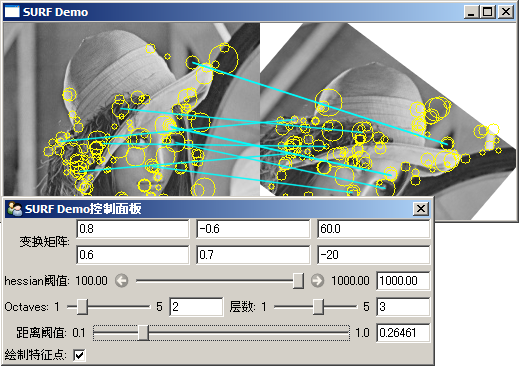519x368 pixels.
Task: Click the matrix field containing -20
Action: click(374, 255)
